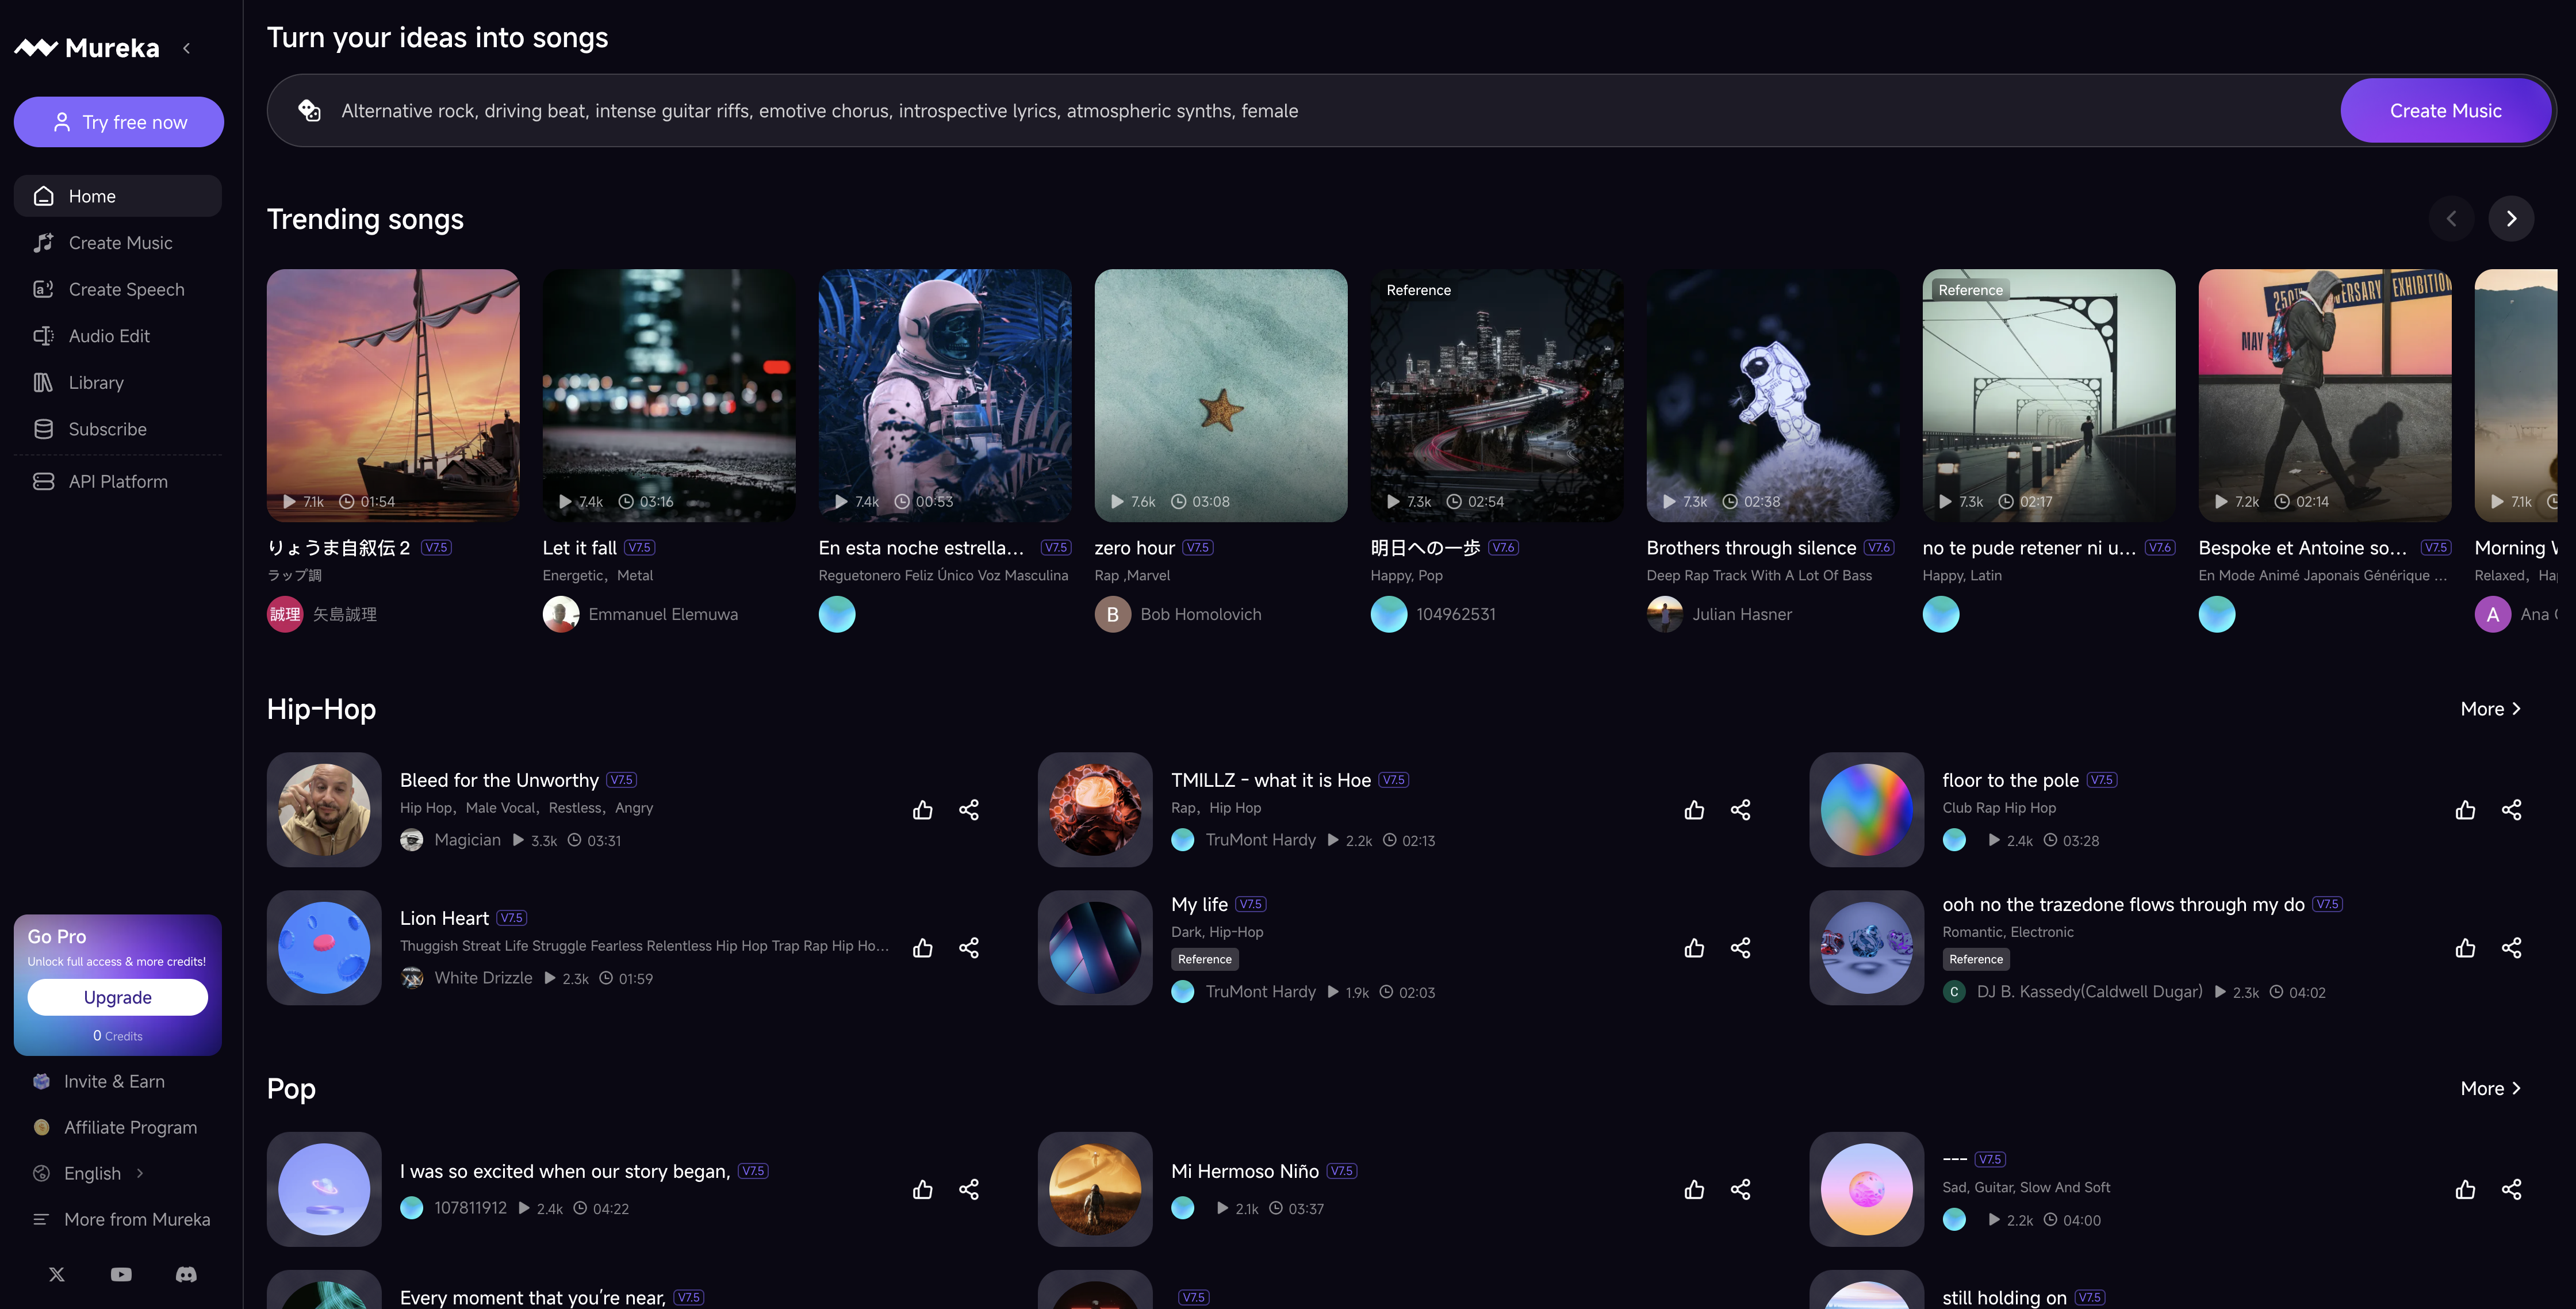Open the X (Twitter) icon link

click(x=57, y=1274)
